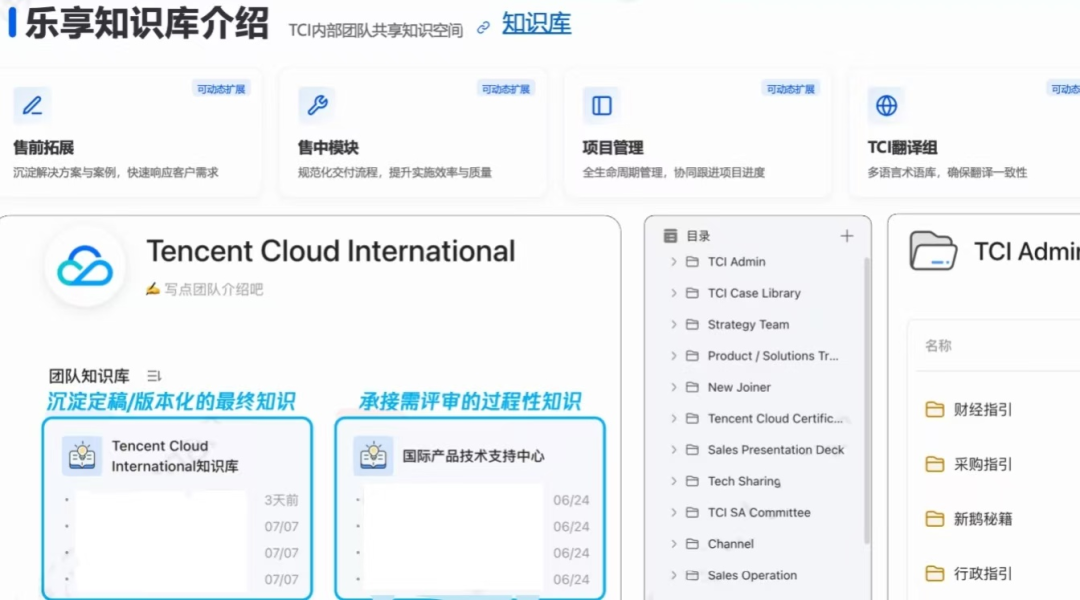Click the directory panel vertical scrollbar

coord(866,401)
